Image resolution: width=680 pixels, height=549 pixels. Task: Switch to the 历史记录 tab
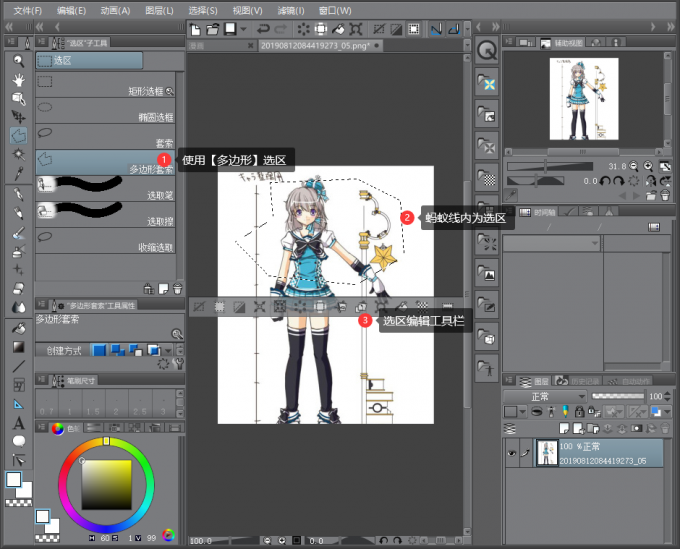(x=579, y=381)
